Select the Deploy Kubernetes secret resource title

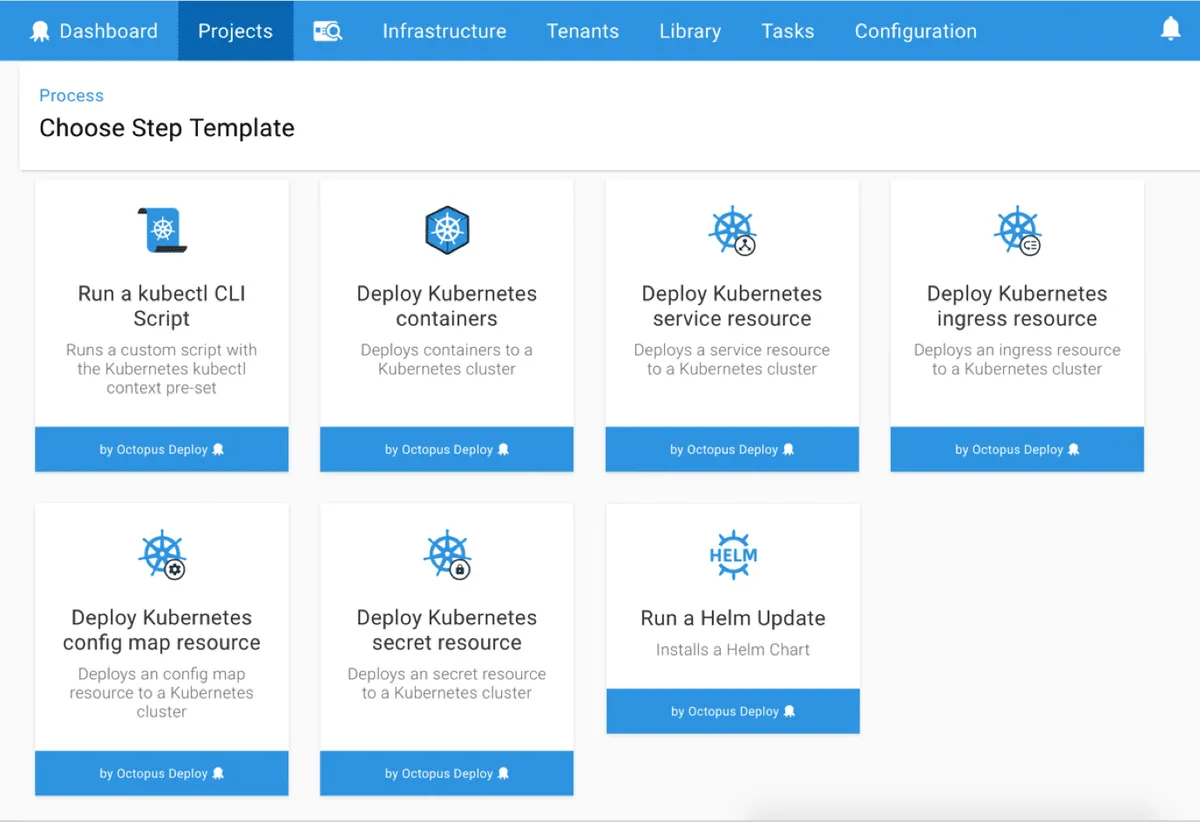pos(447,630)
